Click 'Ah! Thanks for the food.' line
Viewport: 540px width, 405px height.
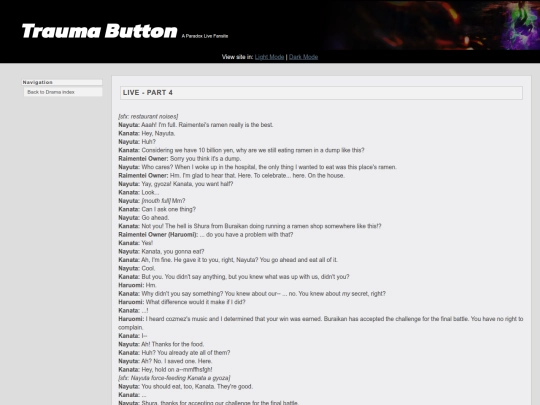pyautogui.click(x=161, y=344)
